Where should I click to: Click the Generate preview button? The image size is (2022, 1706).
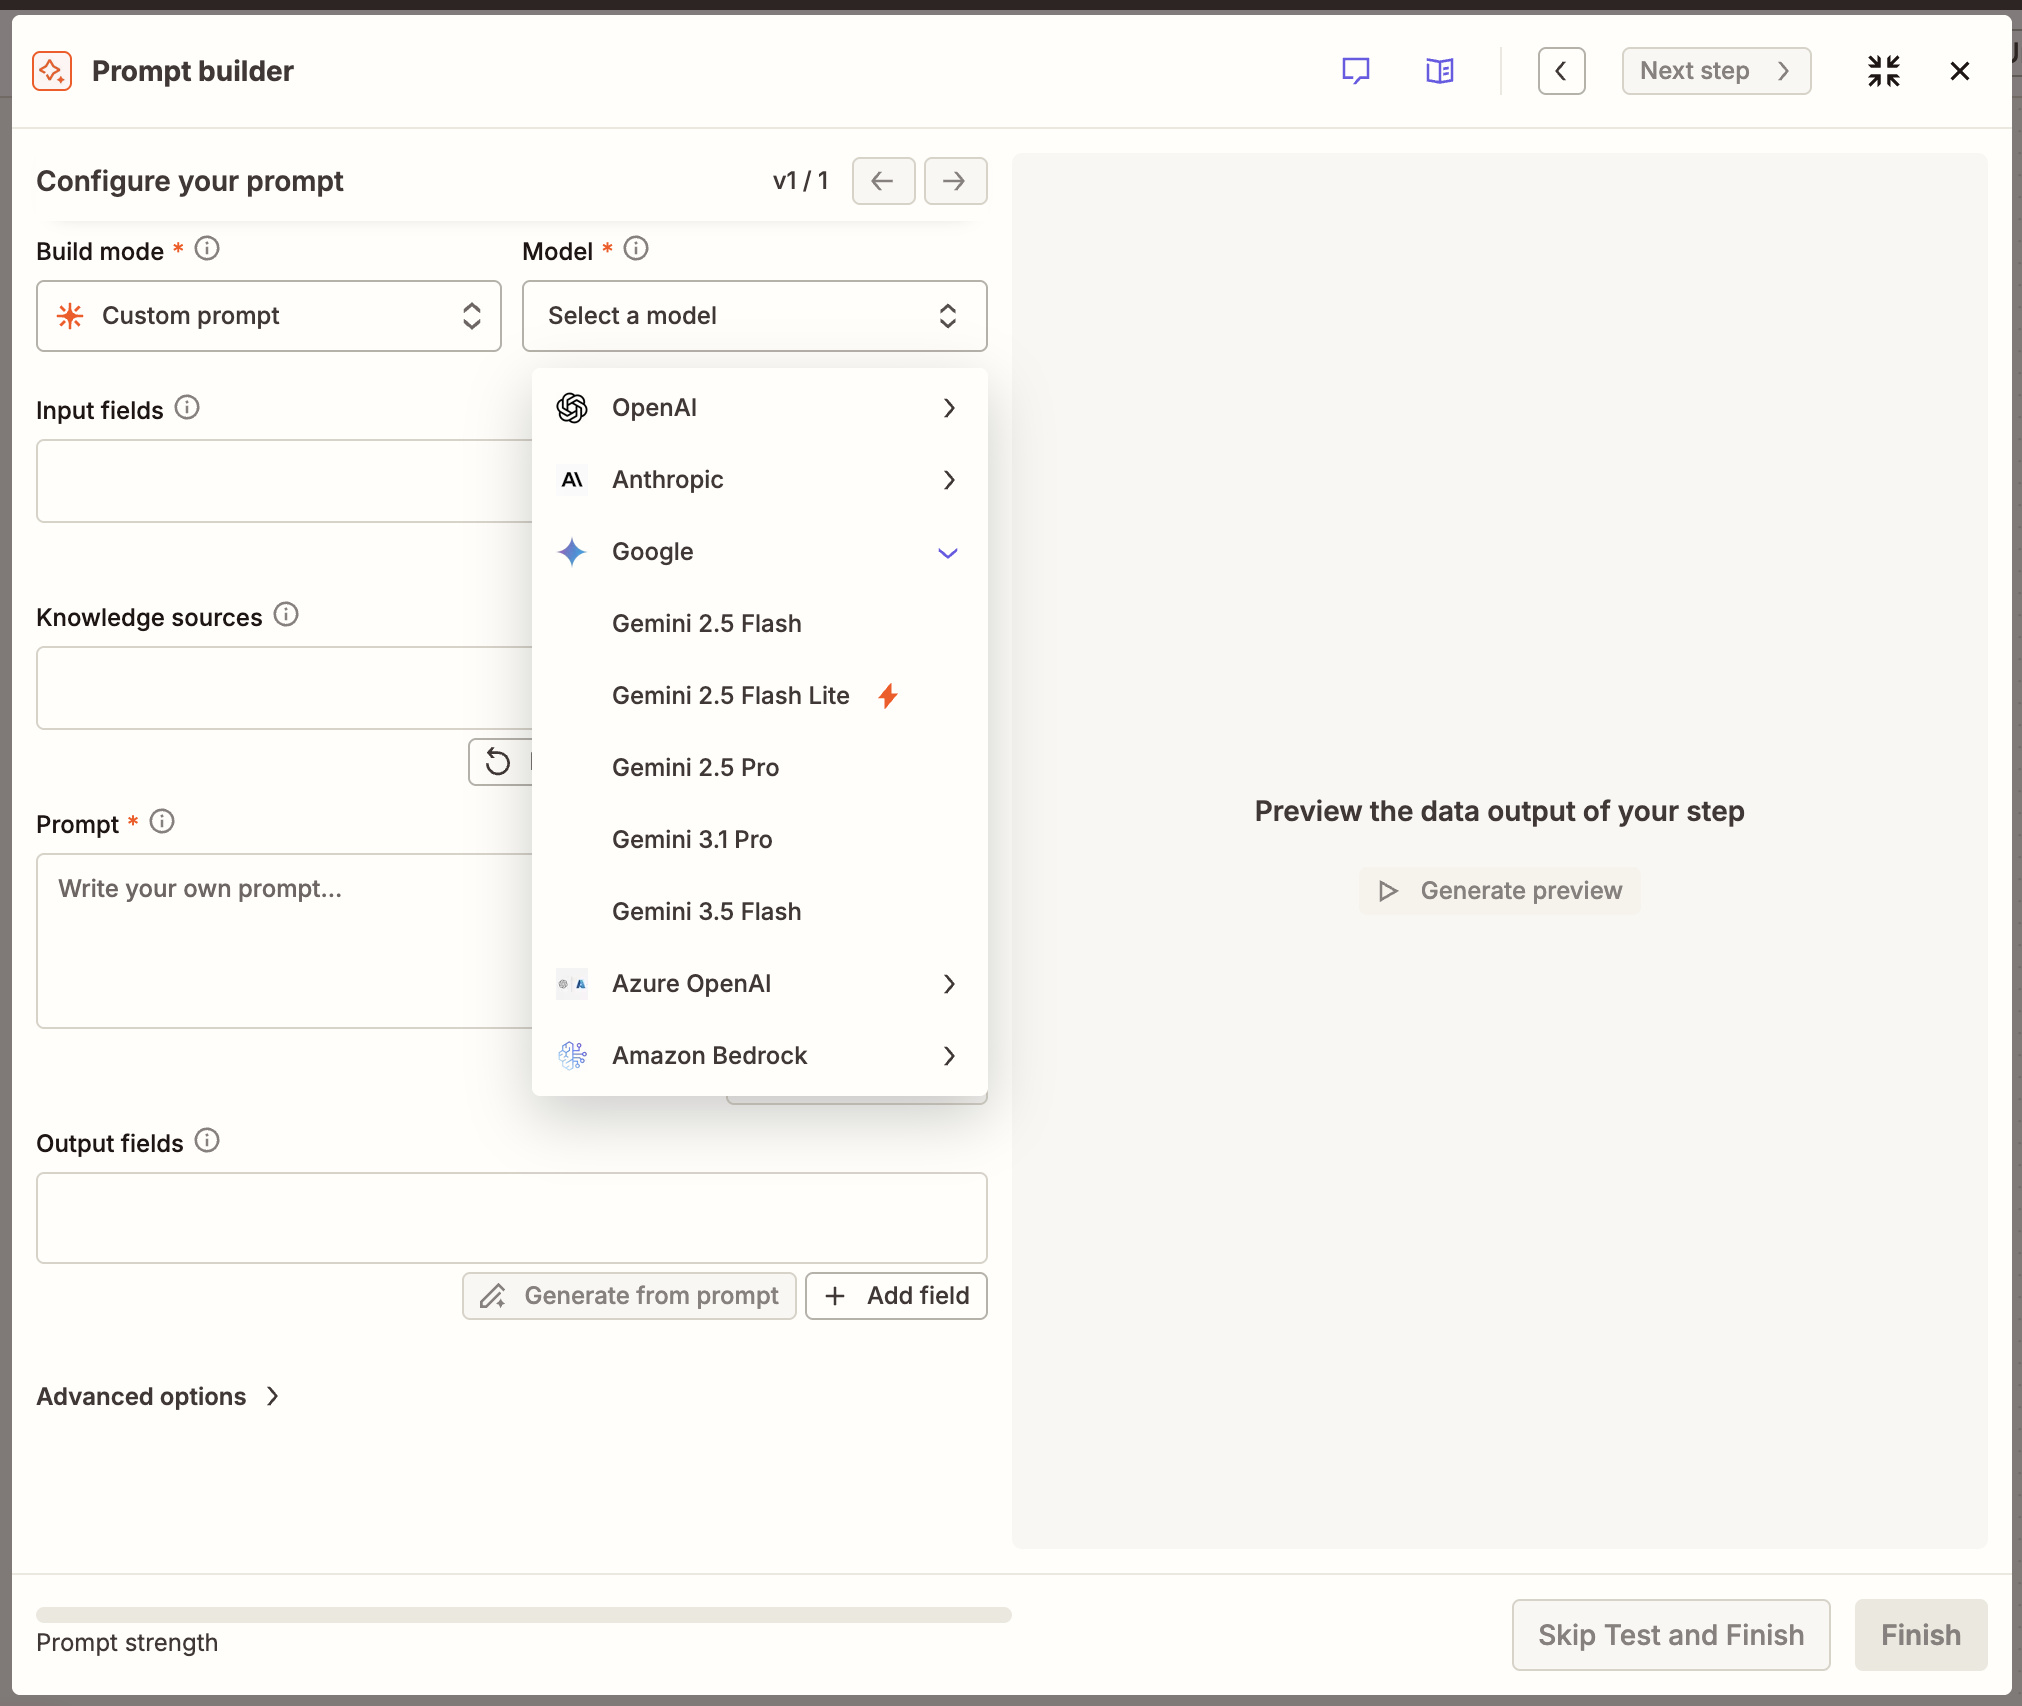pos(1500,891)
